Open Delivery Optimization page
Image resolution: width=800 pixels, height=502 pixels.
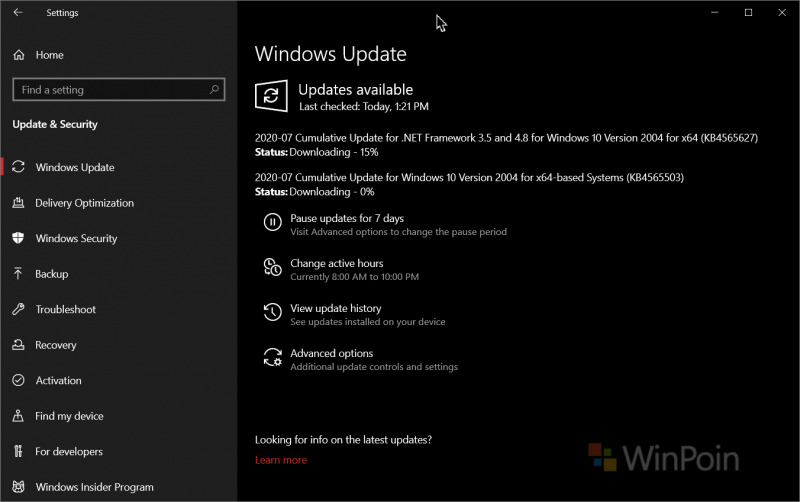pyautogui.click(x=85, y=203)
